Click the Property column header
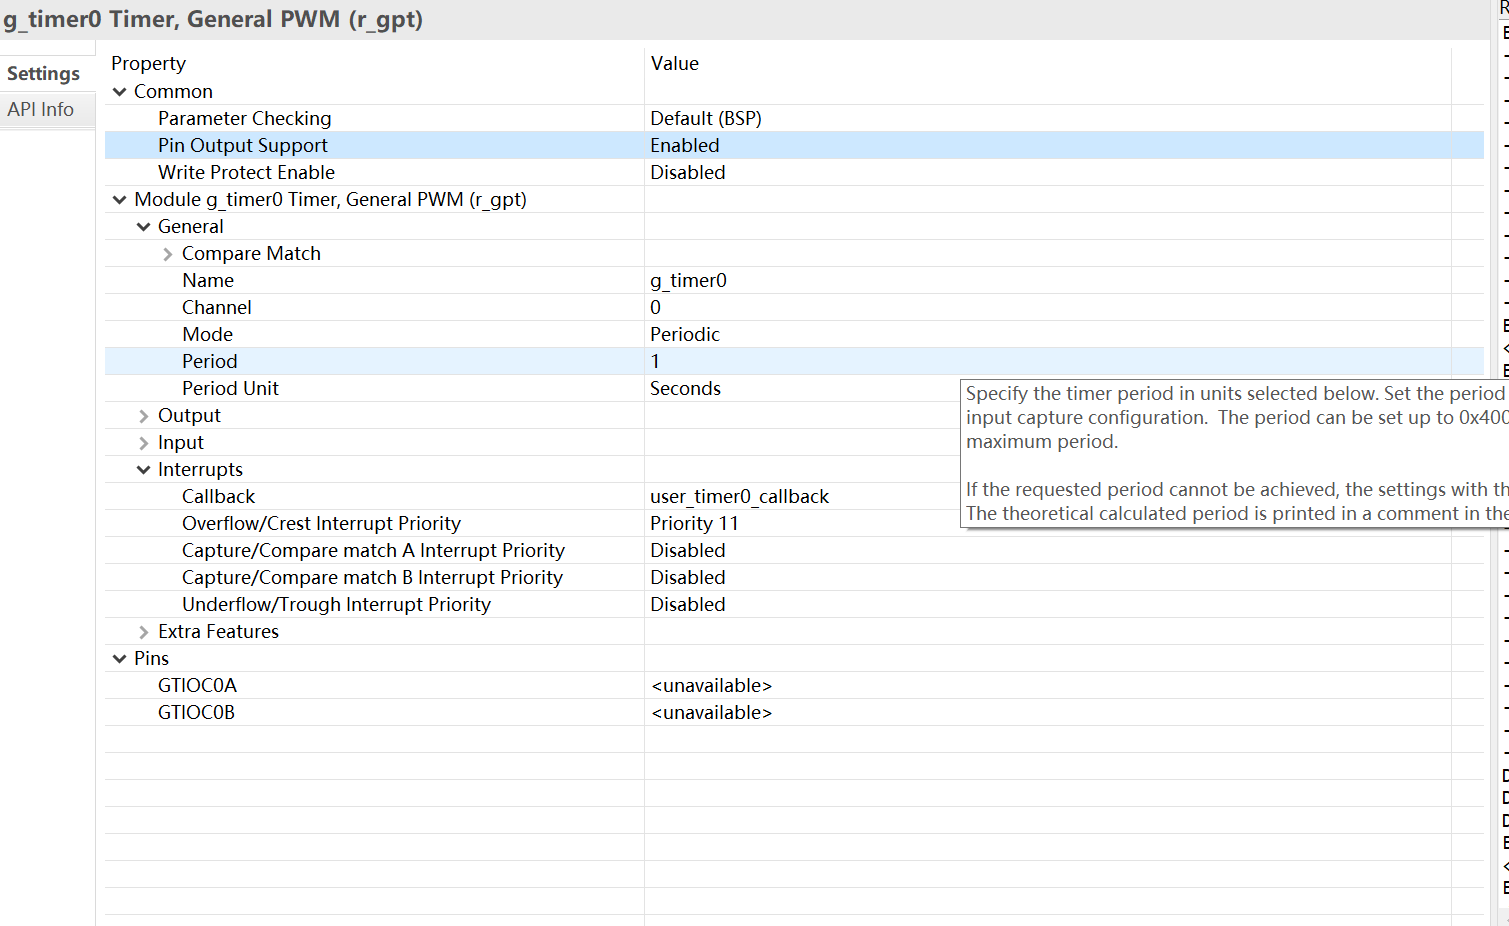This screenshot has height=926, width=1509. coord(149,63)
